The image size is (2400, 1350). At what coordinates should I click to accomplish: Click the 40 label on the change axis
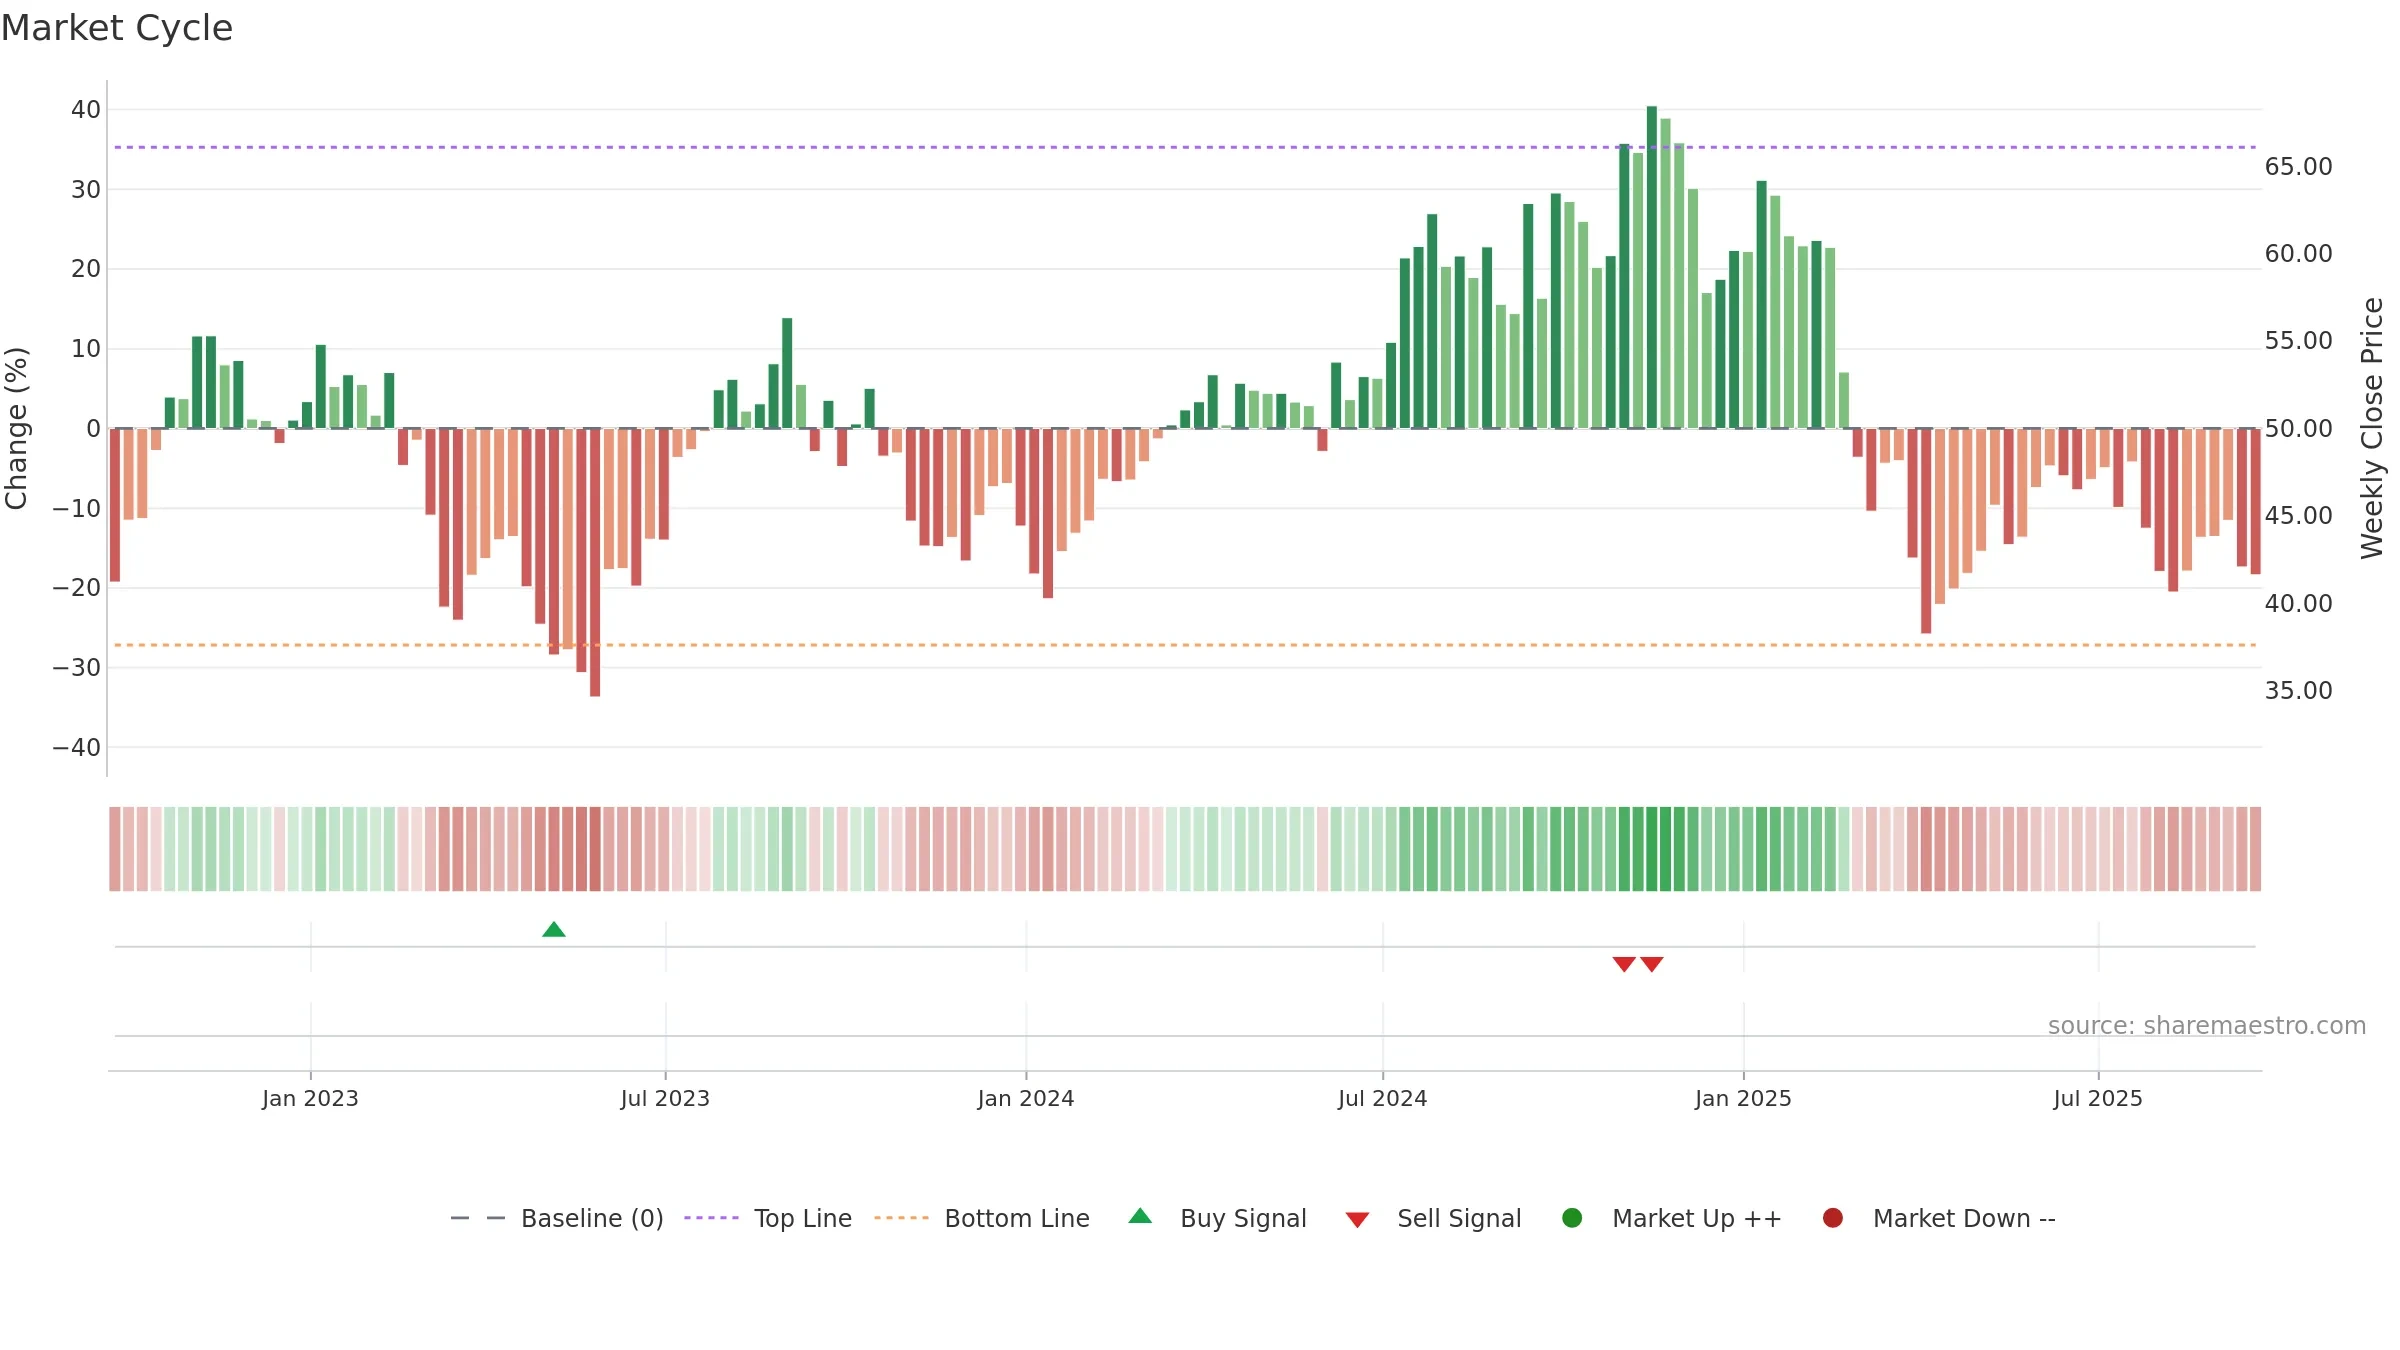(x=86, y=110)
